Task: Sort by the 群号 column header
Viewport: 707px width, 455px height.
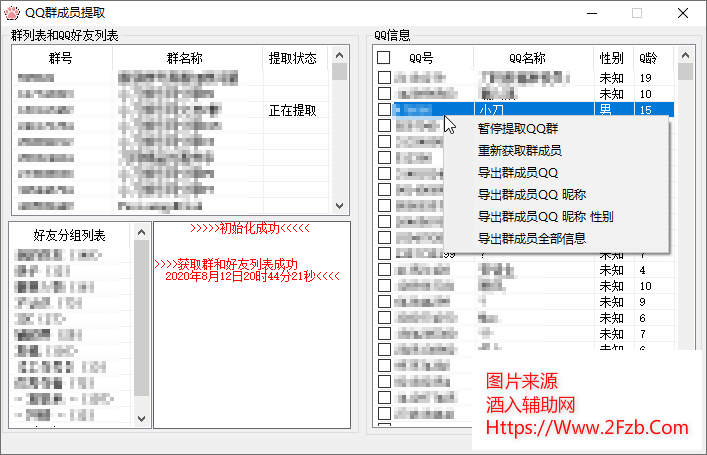Action: tap(62, 58)
